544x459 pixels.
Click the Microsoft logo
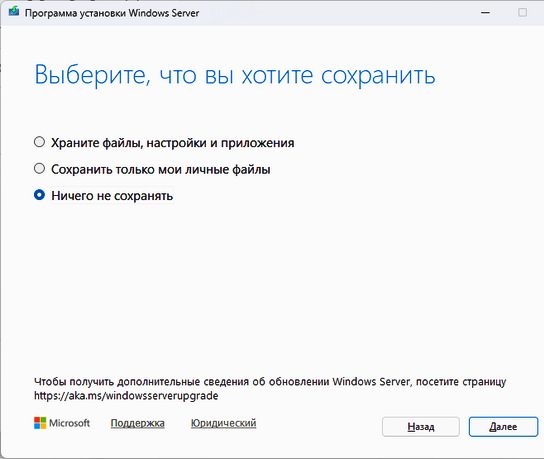click(x=62, y=423)
